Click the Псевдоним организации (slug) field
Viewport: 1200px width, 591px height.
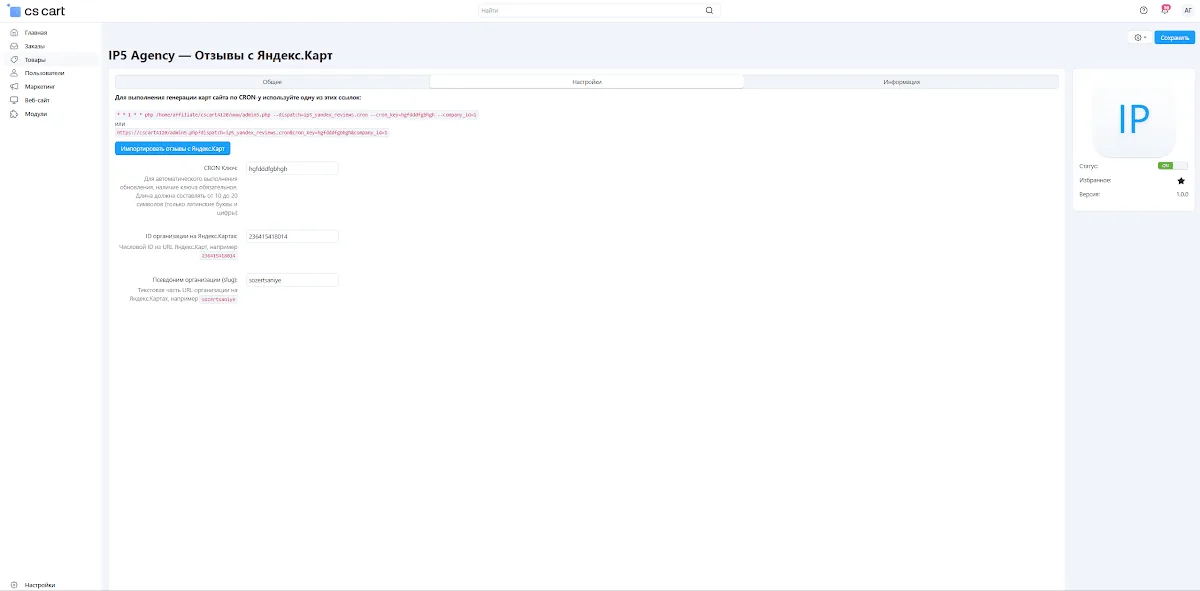(x=292, y=280)
